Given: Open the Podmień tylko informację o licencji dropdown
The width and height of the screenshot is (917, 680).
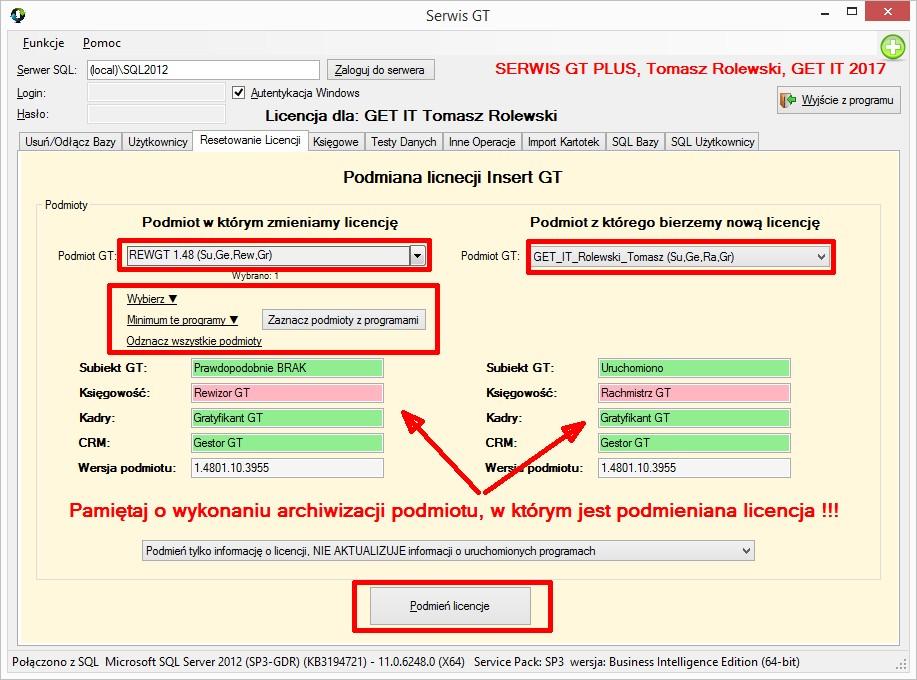Looking at the screenshot, I should [448, 551].
